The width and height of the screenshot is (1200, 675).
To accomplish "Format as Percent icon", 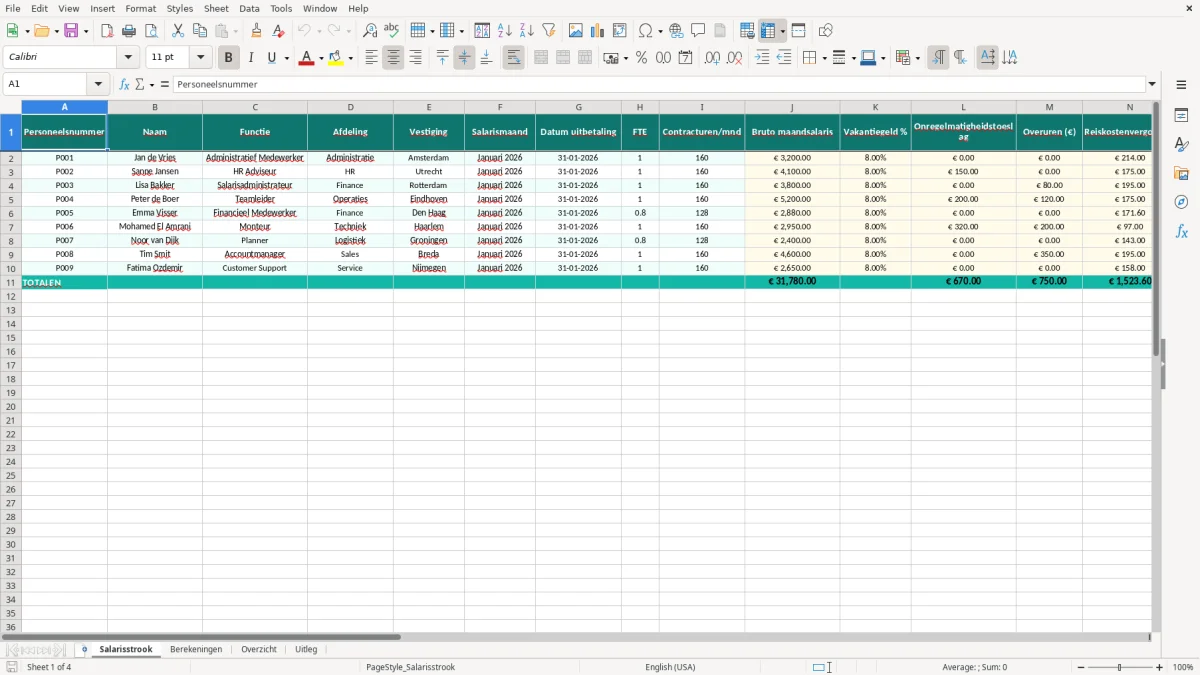I will pos(642,58).
